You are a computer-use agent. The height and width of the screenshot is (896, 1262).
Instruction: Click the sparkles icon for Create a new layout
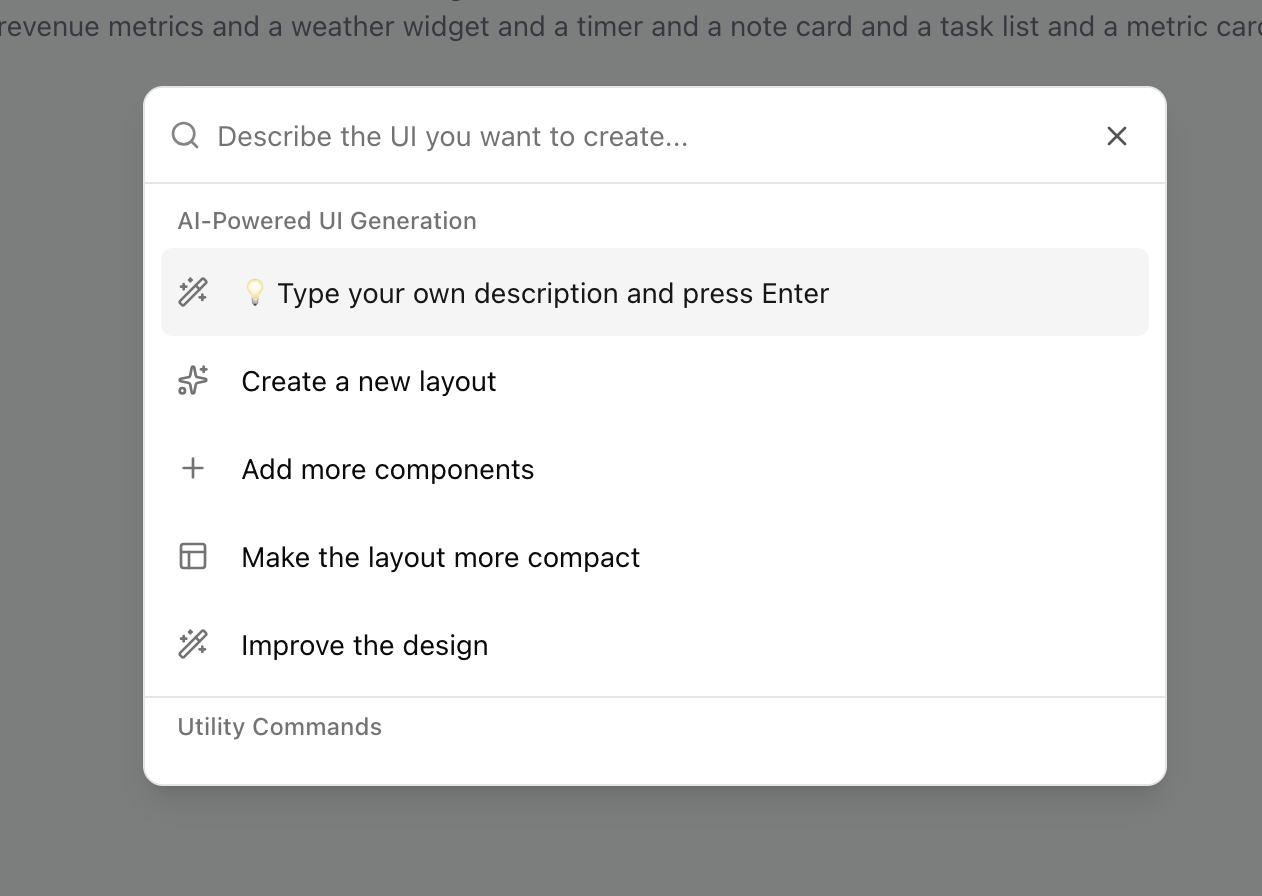193,381
